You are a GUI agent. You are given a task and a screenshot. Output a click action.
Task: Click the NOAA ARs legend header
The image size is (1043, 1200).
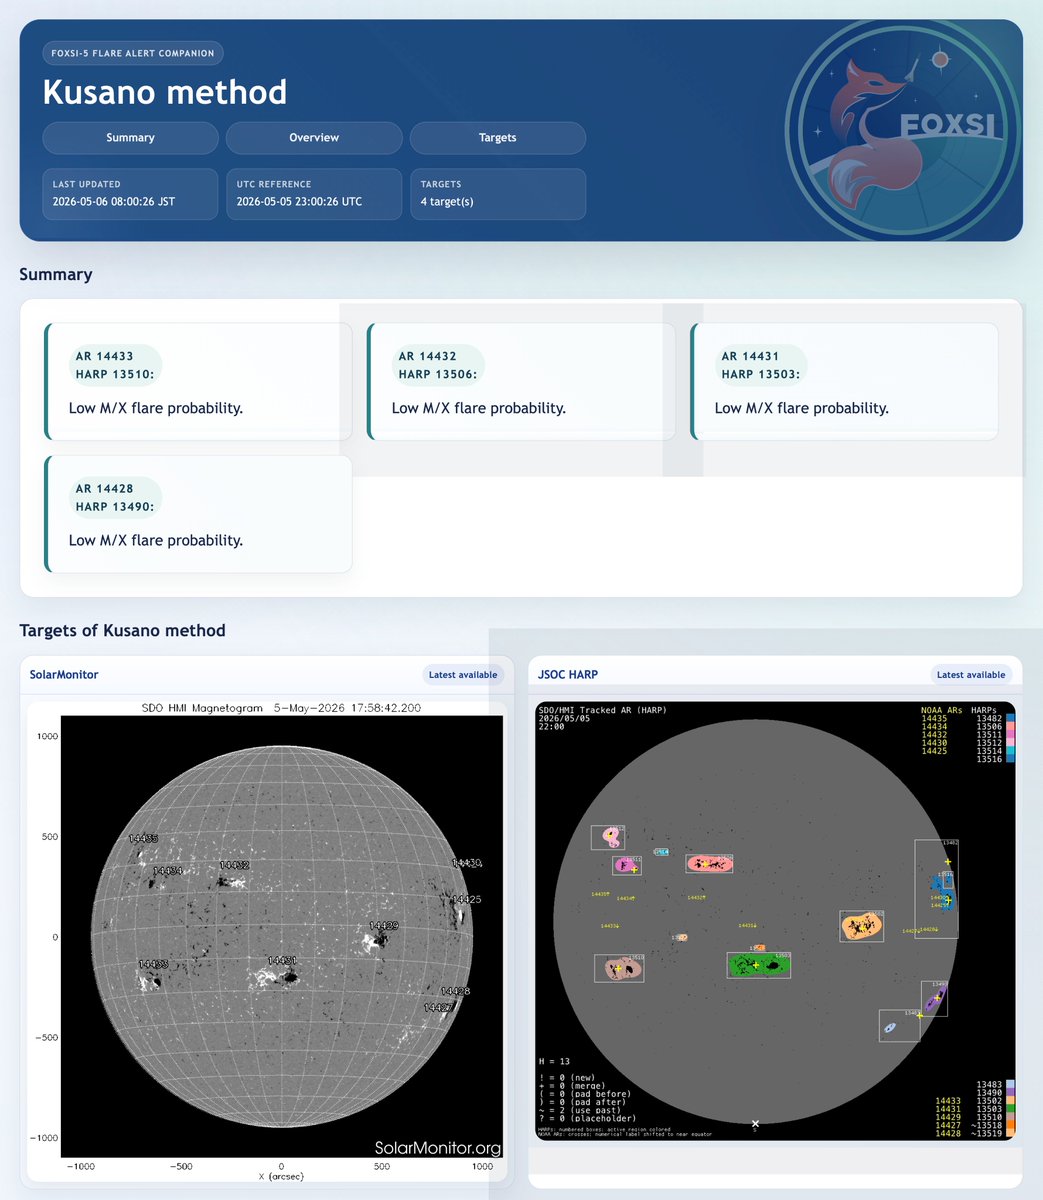click(x=943, y=710)
